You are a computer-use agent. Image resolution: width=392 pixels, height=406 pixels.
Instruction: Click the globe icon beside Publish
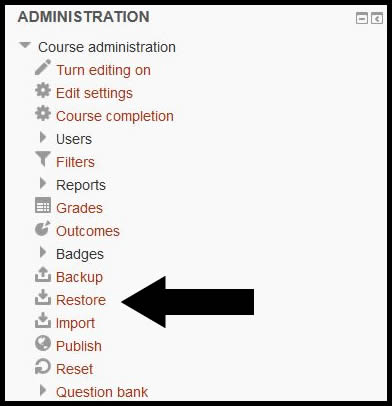pos(43,343)
